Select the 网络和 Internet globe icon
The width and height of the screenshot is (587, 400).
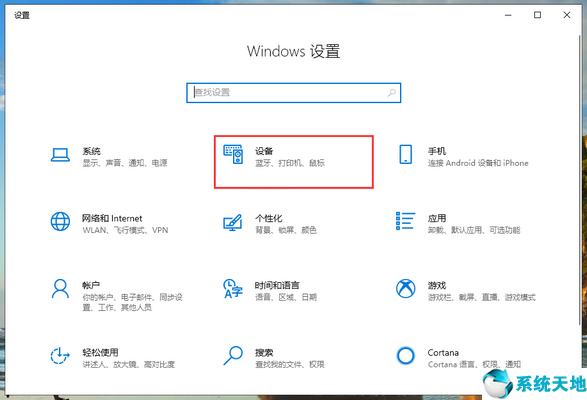pyautogui.click(x=60, y=221)
